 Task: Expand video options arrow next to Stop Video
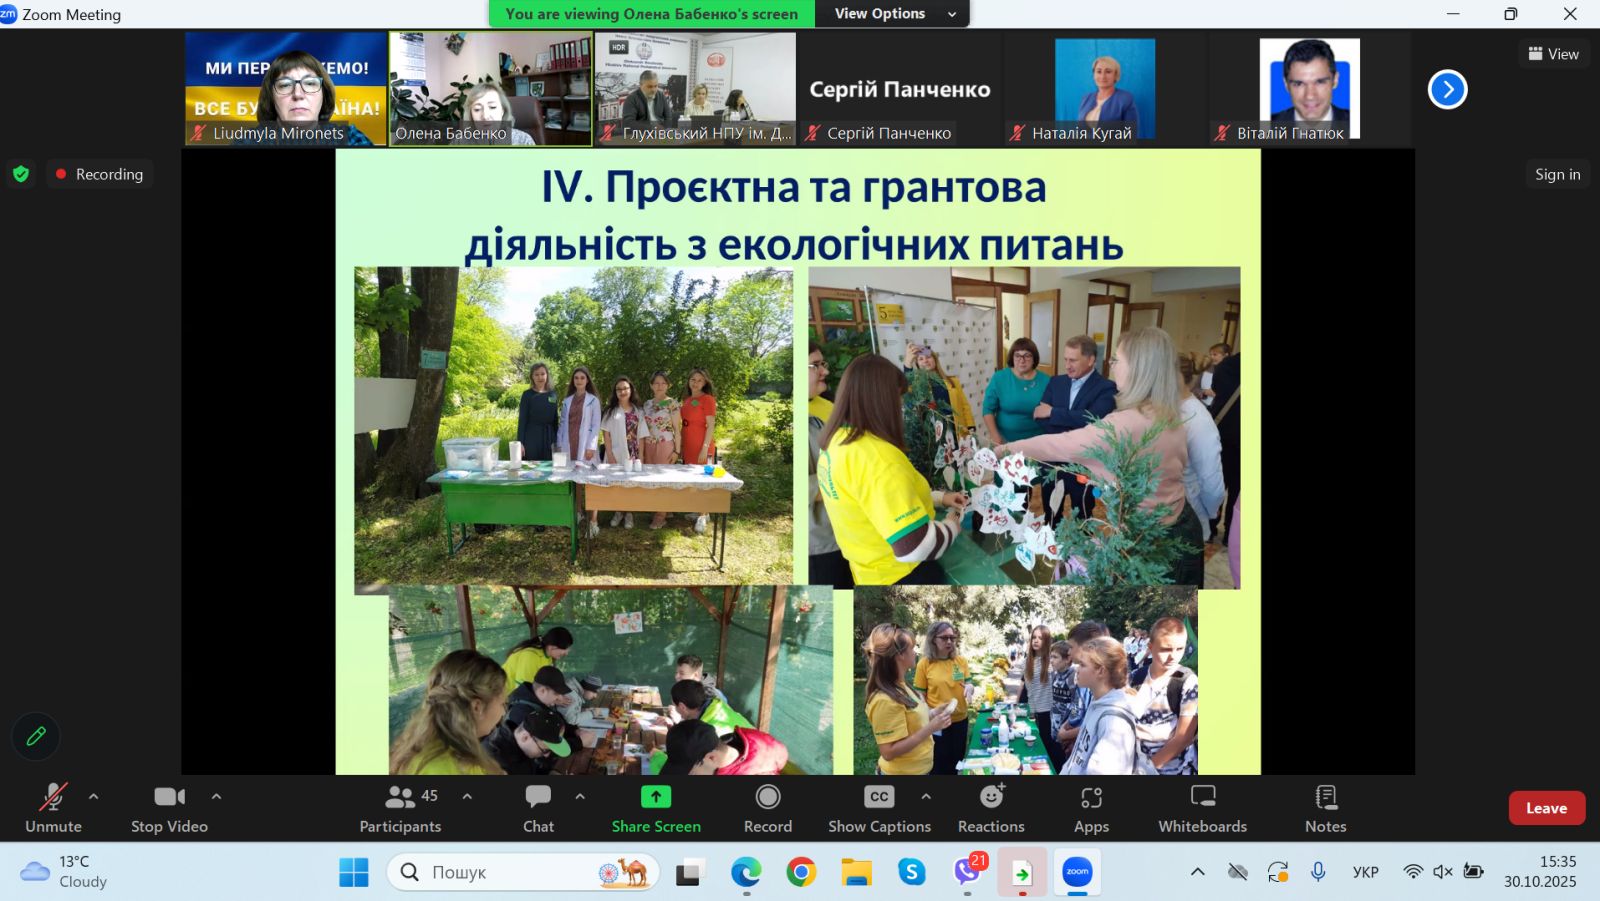(x=216, y=797)
